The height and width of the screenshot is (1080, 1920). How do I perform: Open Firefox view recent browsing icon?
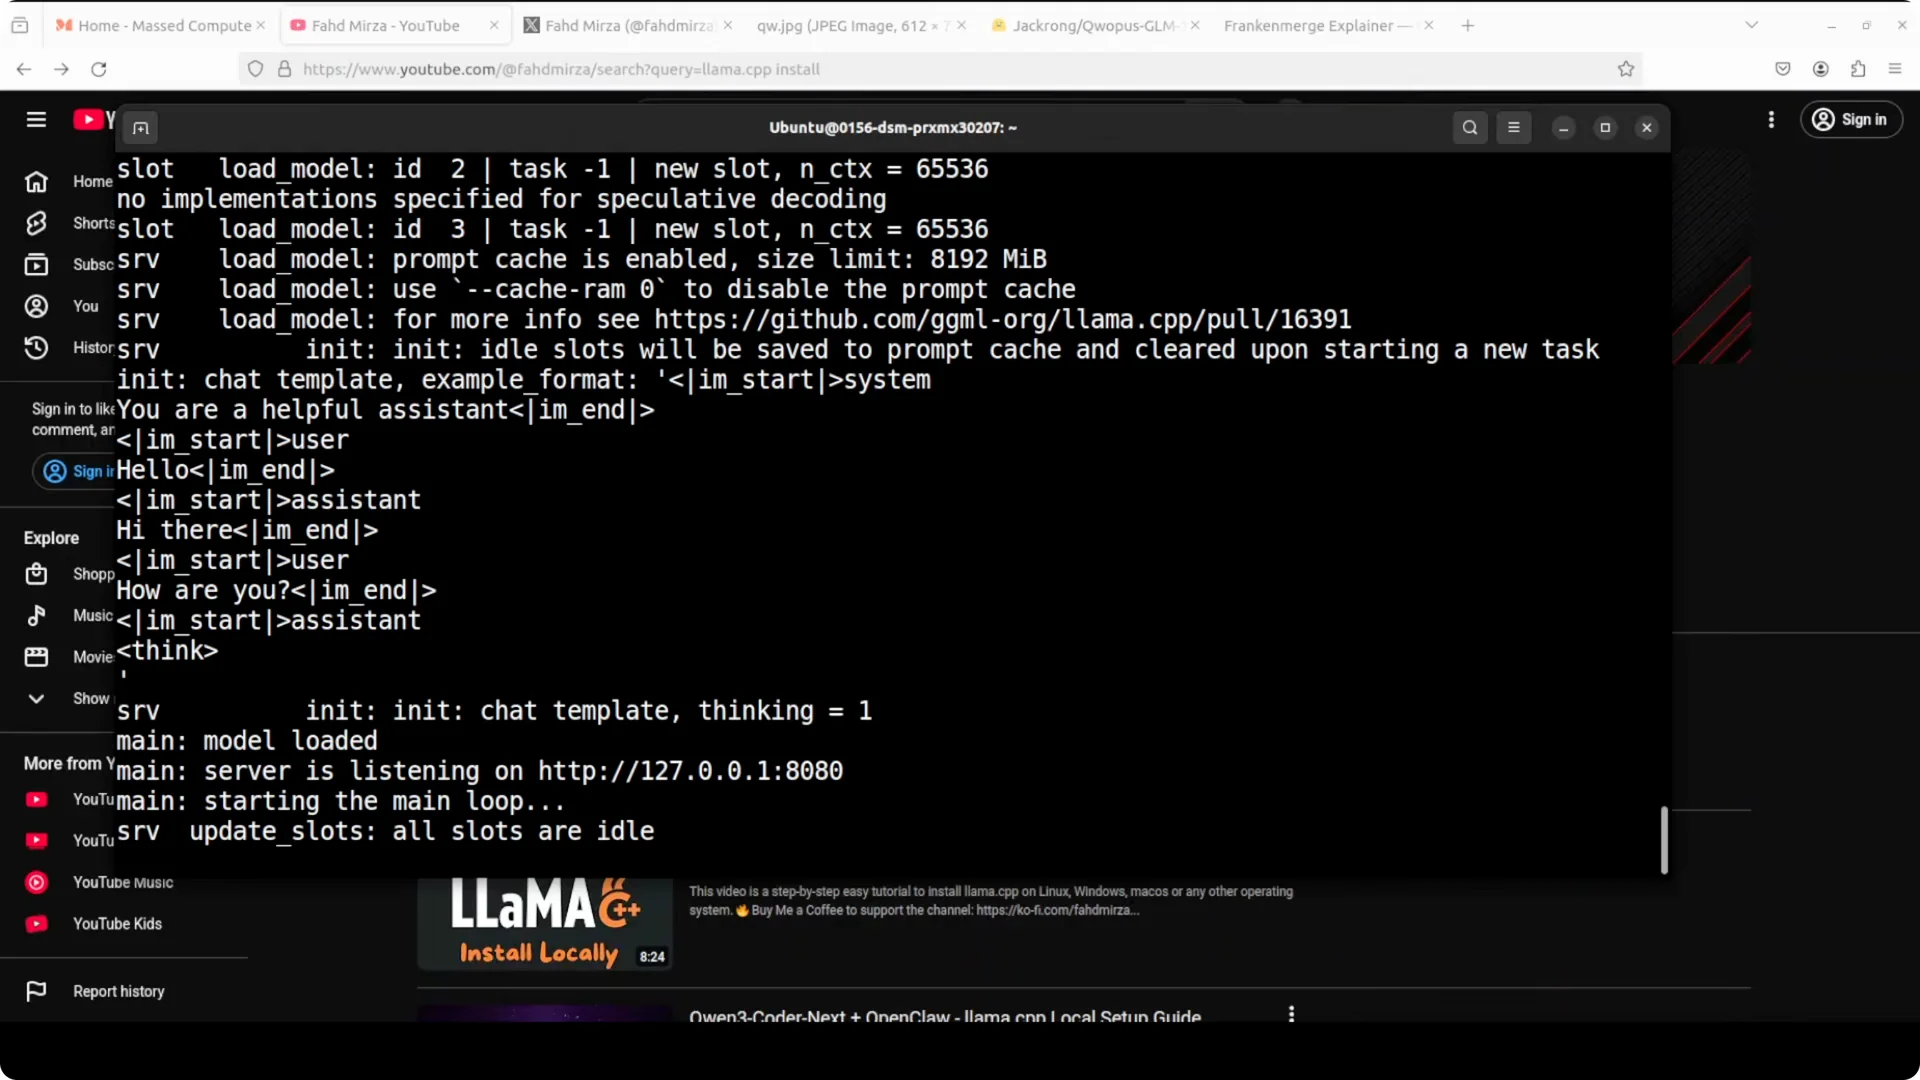[x=20, y=26]
